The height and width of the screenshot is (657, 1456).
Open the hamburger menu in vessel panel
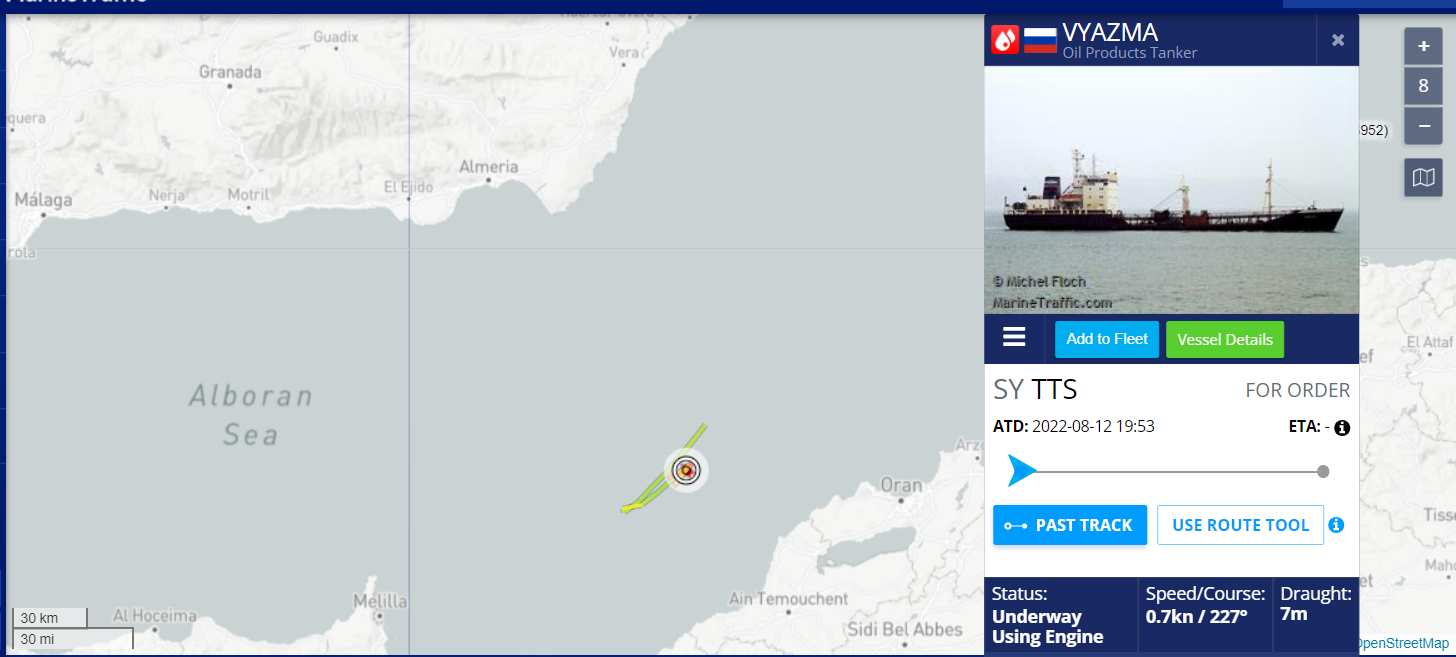click(1014, 338)
